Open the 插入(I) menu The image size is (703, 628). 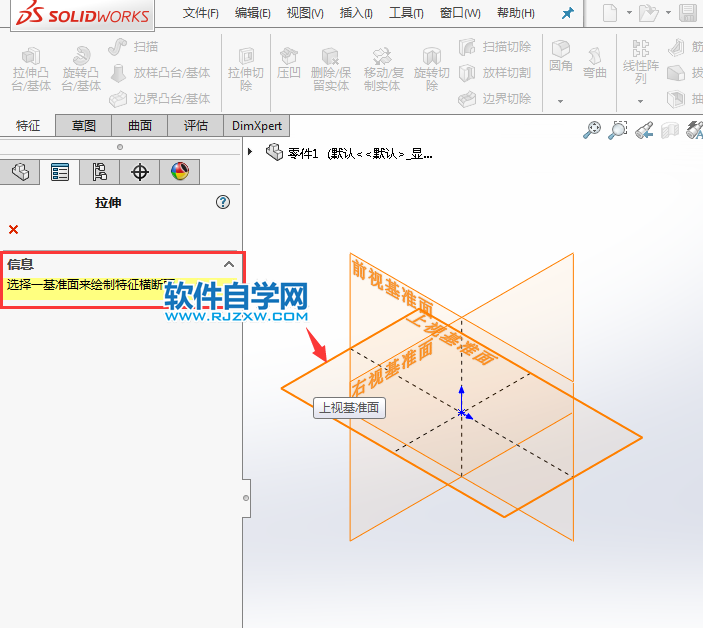point(356,13)
